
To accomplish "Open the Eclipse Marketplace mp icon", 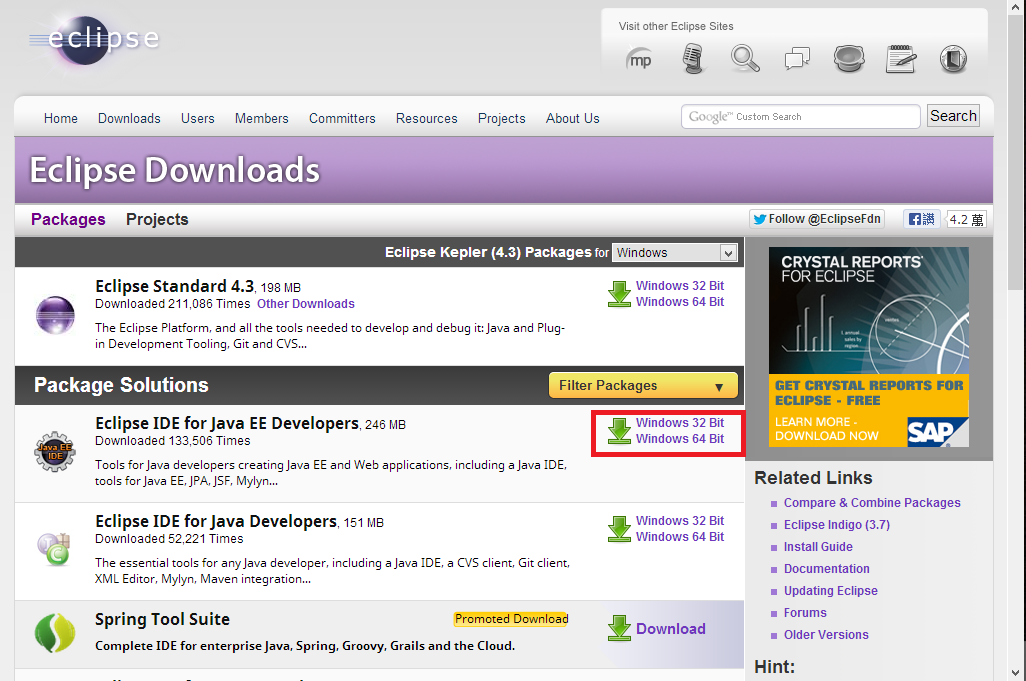I will 639,60.
